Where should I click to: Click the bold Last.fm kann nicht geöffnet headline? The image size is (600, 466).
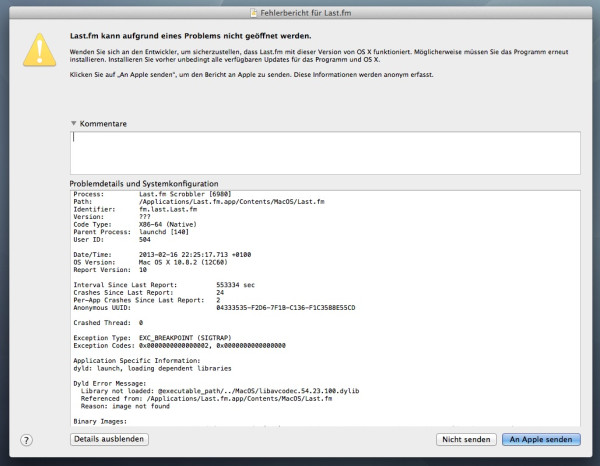191,36
